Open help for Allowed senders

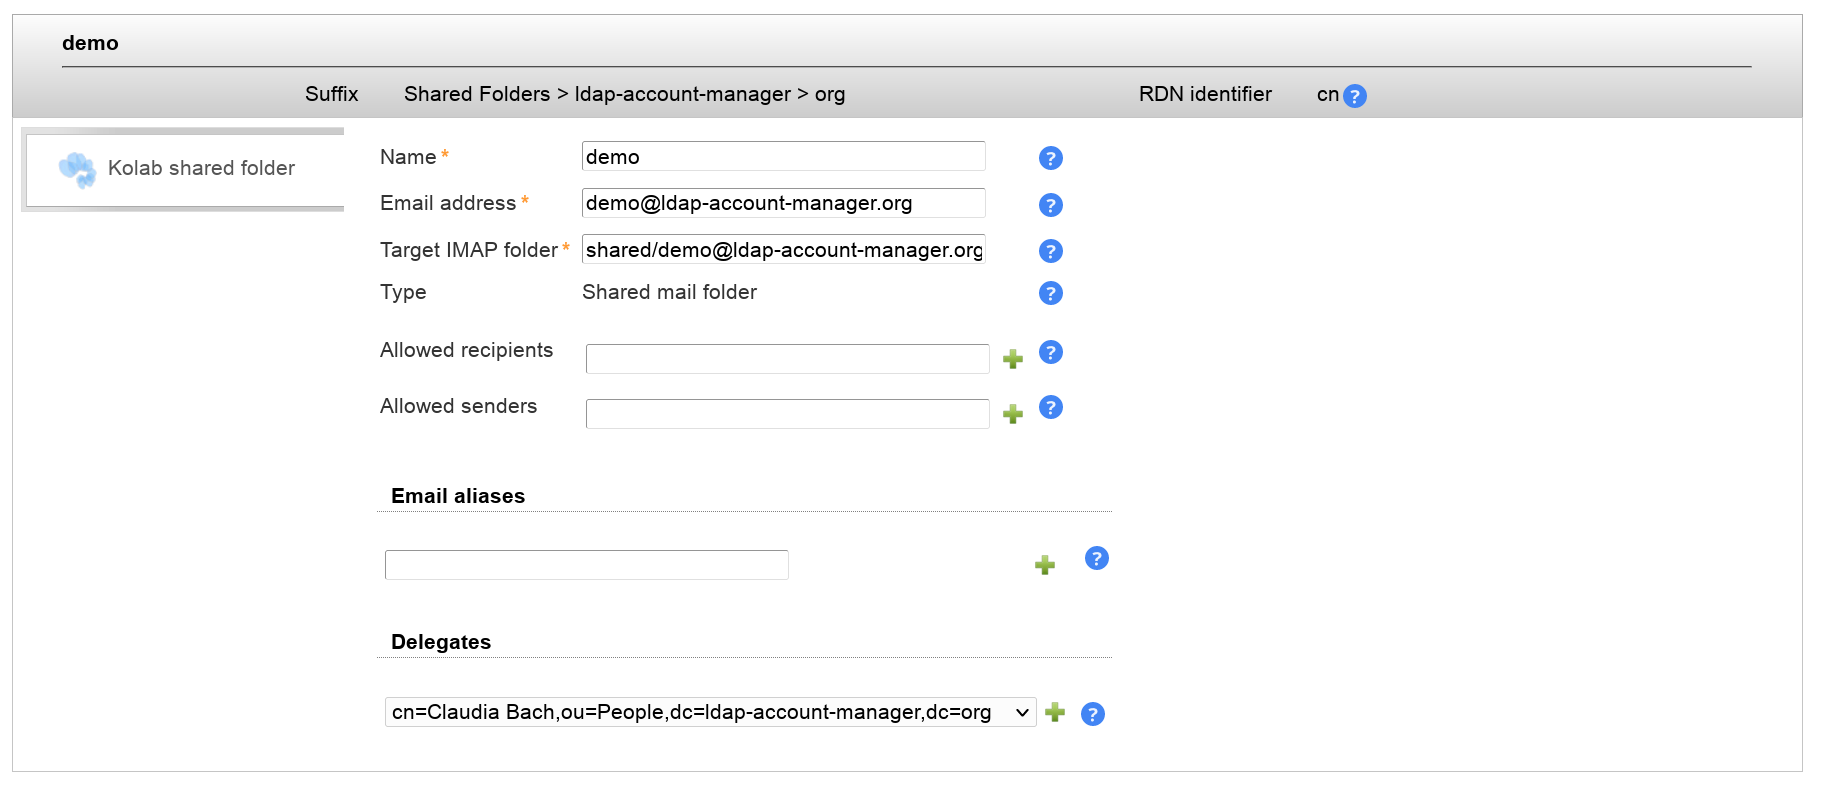click(x=1050, y=407)
